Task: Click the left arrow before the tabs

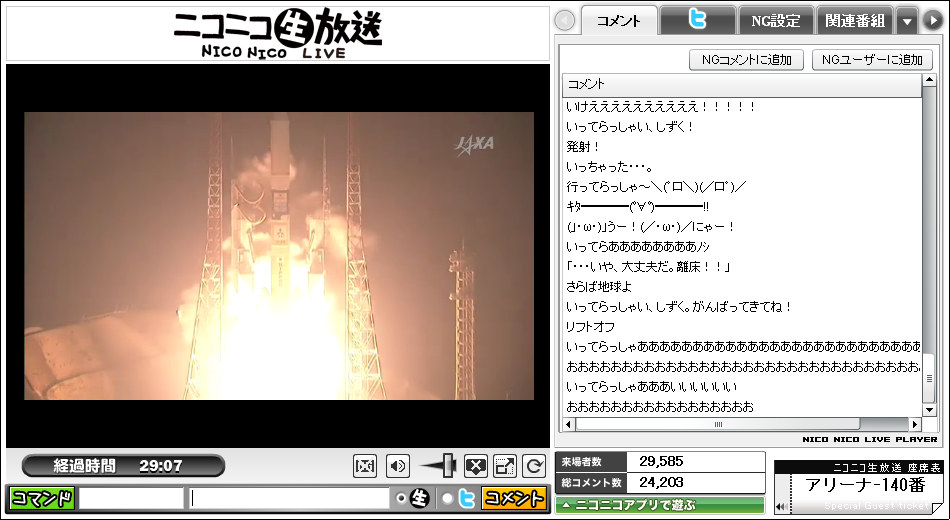Action: coord(565,21)
